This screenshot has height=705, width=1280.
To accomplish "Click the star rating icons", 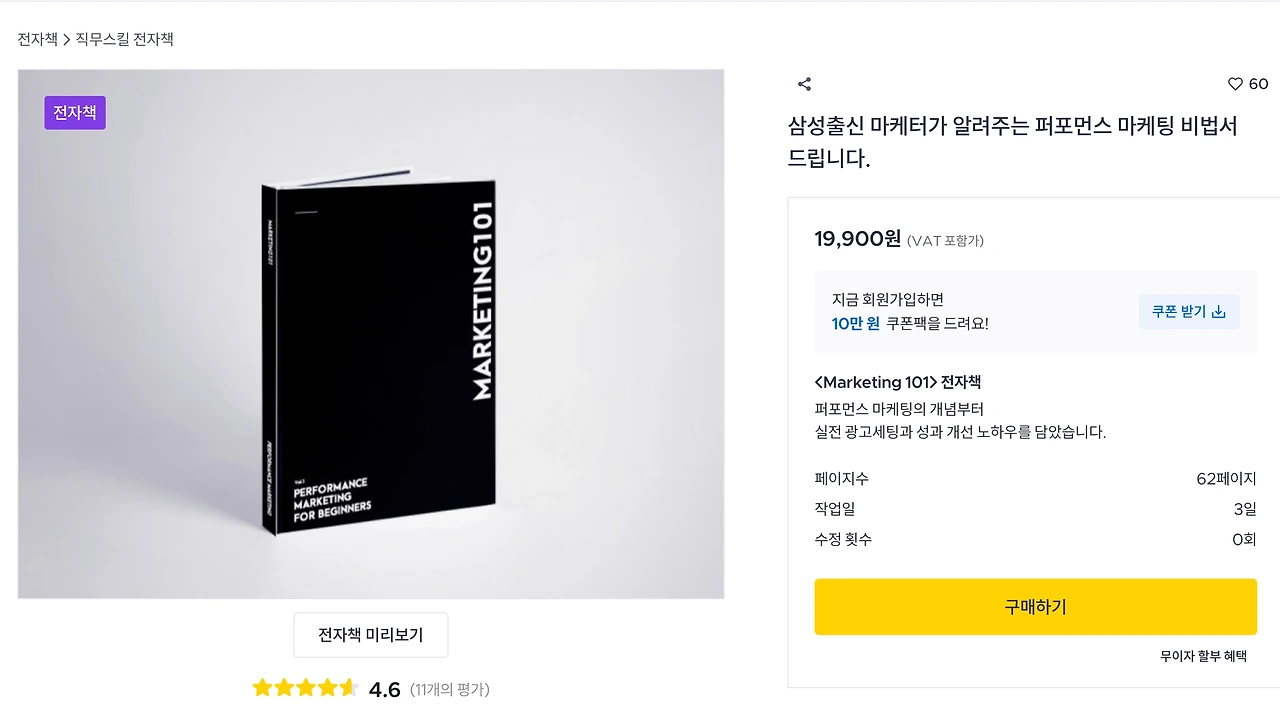I will point(305,688).
